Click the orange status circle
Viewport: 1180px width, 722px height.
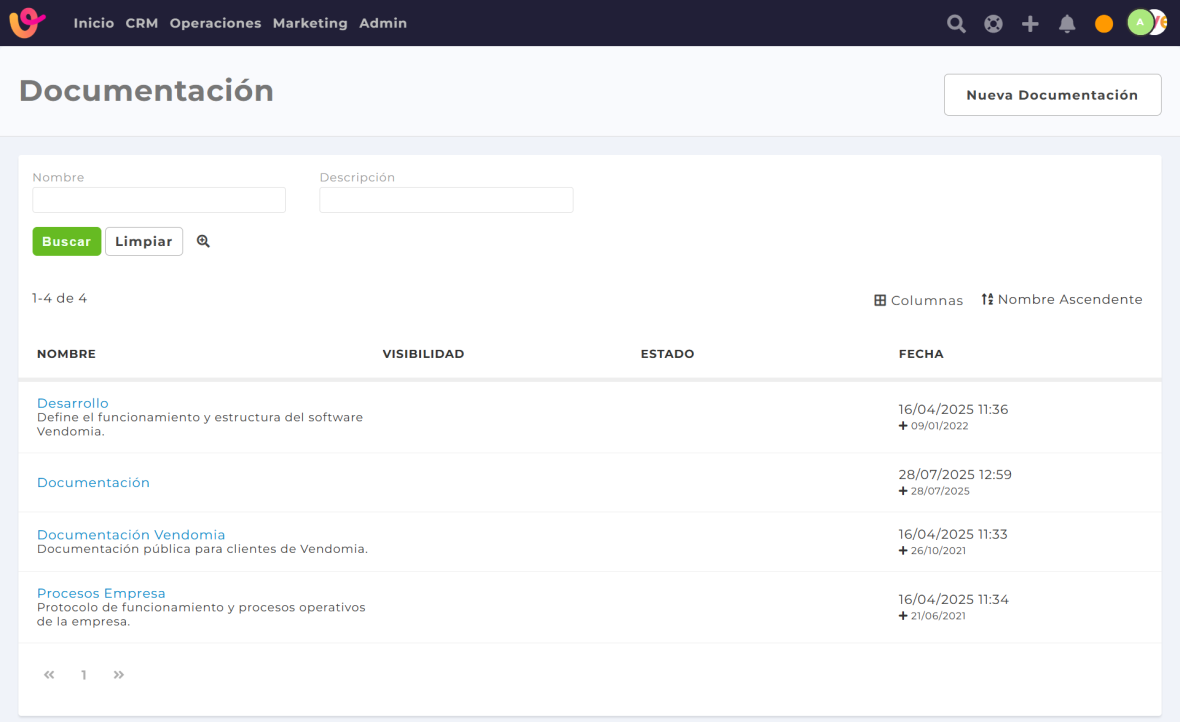[1104, 24]
